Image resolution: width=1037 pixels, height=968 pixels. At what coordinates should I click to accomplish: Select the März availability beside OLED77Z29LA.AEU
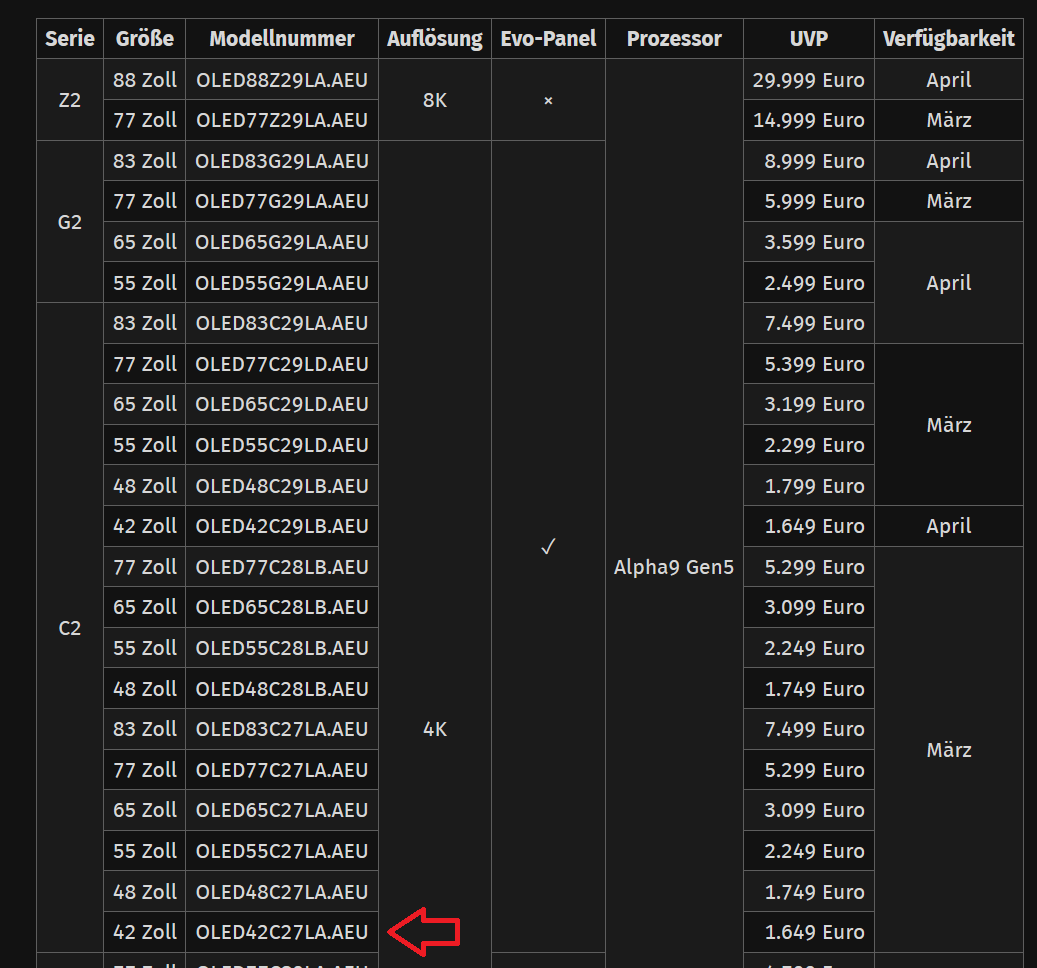948,120
